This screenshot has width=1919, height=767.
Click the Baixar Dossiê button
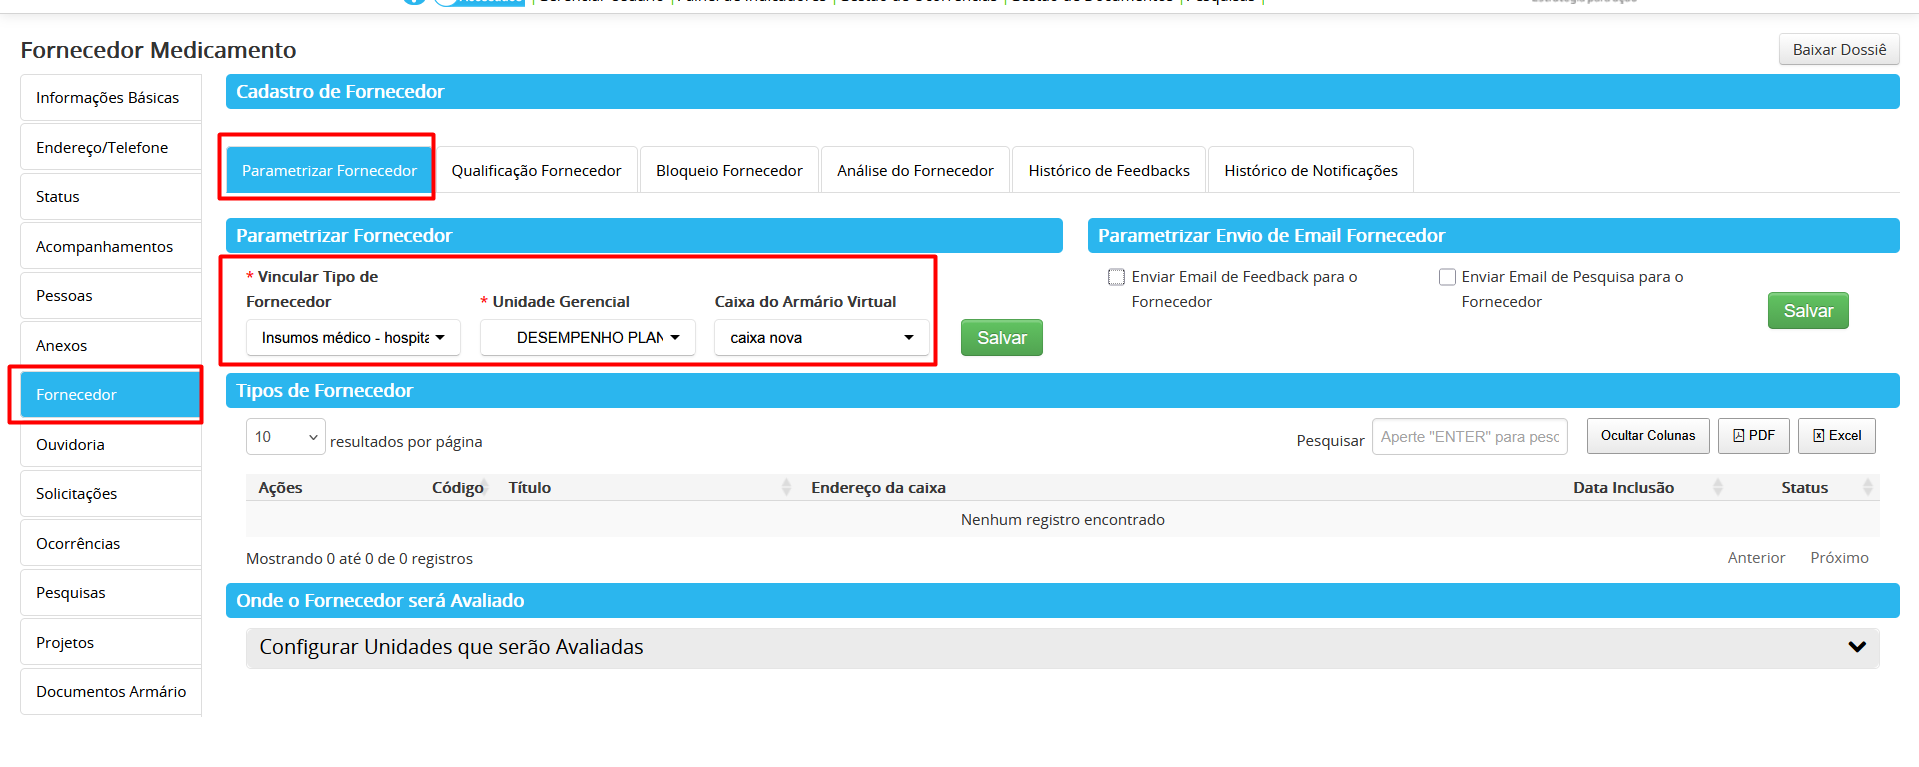click(1838, 50)
